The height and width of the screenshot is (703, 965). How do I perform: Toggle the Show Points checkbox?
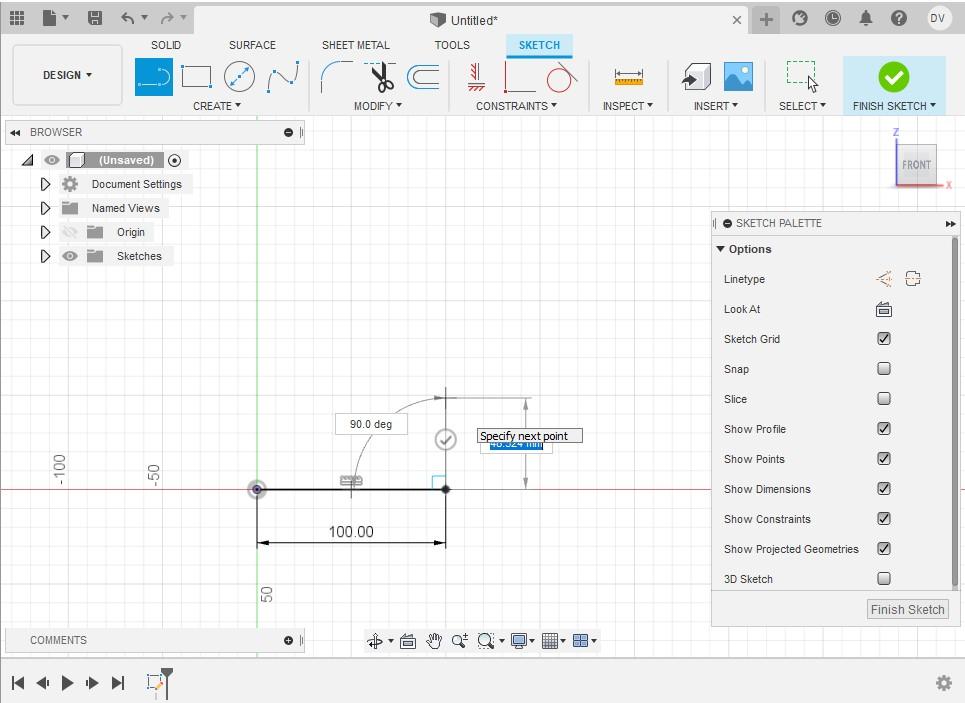pos(884,459)
